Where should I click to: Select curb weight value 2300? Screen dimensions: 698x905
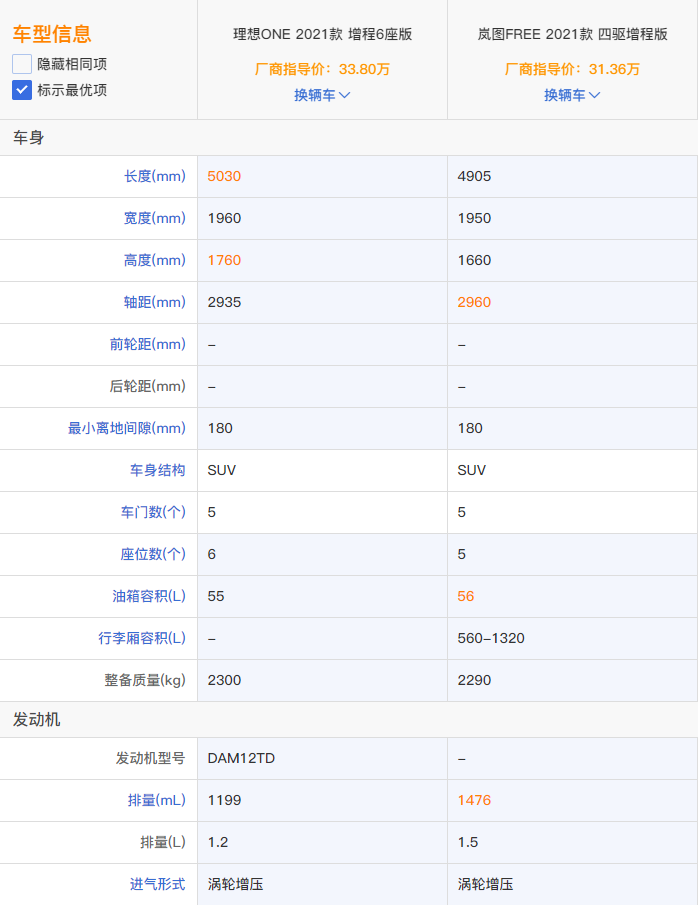[x=224, y=680]
